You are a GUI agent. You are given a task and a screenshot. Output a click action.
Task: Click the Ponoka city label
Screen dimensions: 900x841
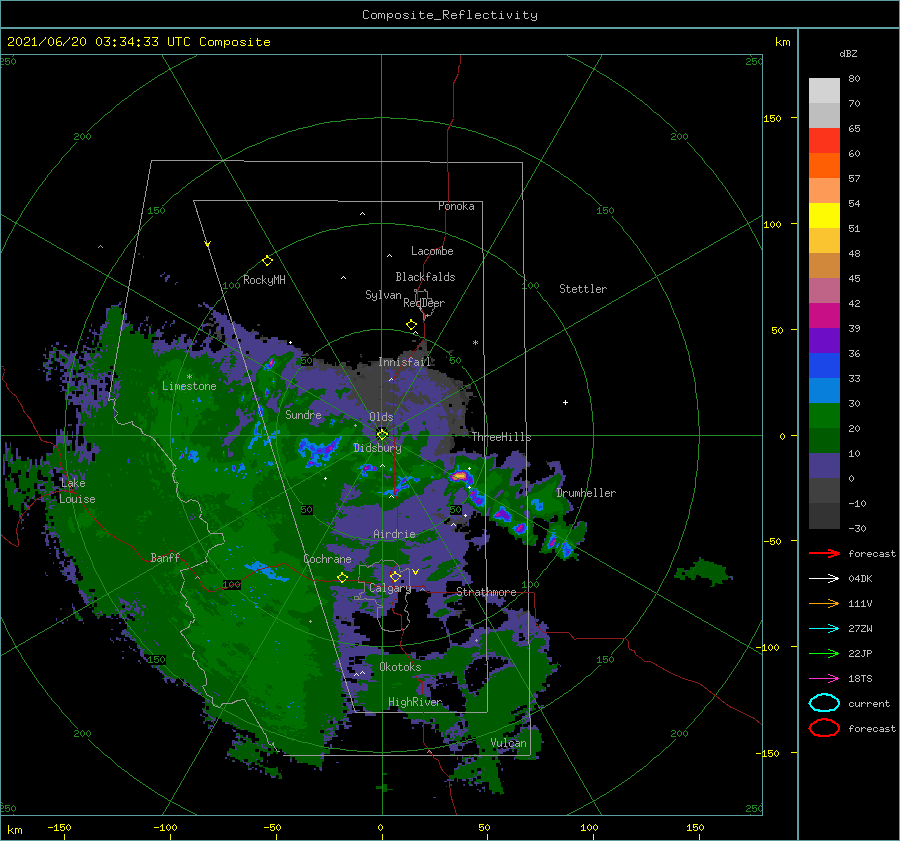click(x=456, y=206)
